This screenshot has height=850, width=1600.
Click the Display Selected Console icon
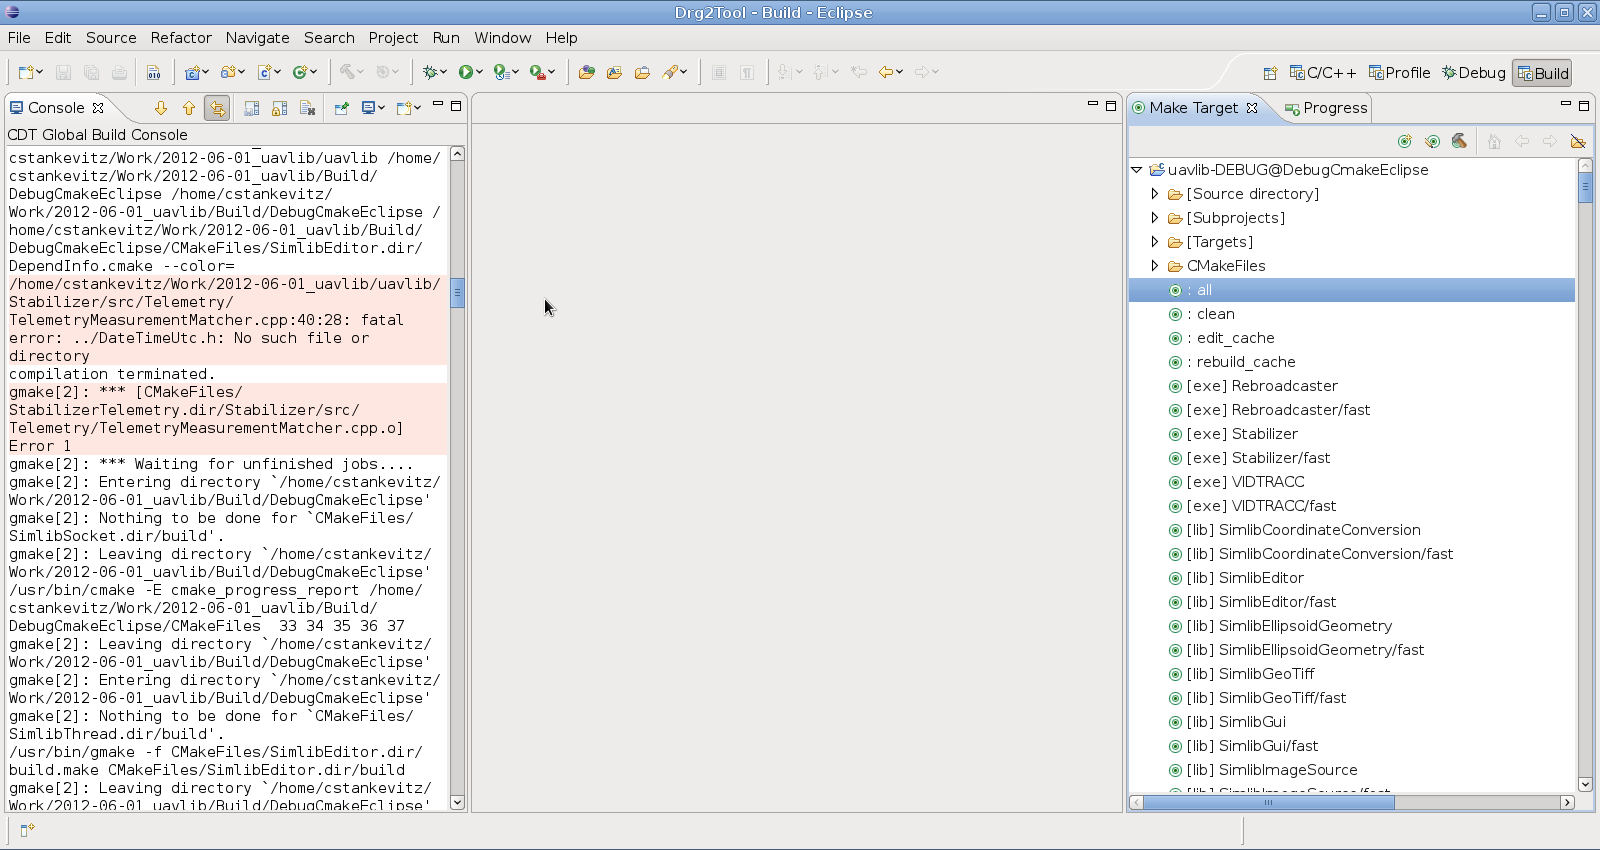(x=369, y=108)
